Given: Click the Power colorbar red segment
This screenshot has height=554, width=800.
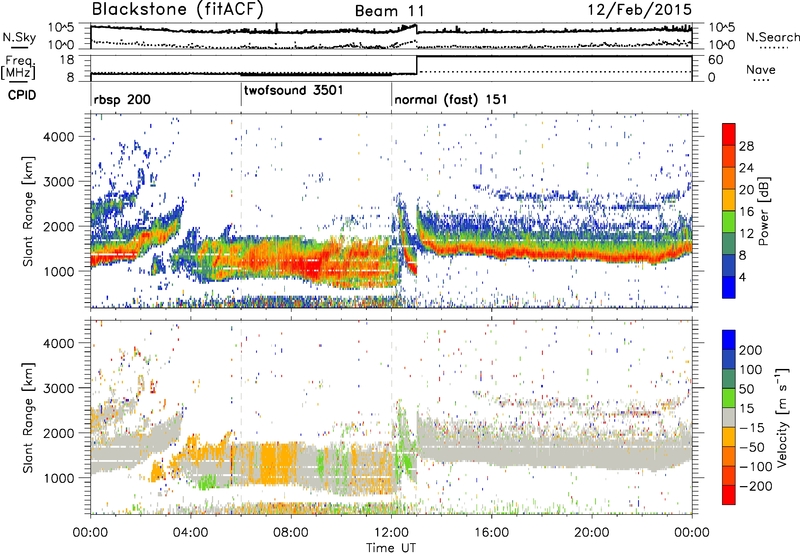Looking at the screenshot, I should coord(729,134).
